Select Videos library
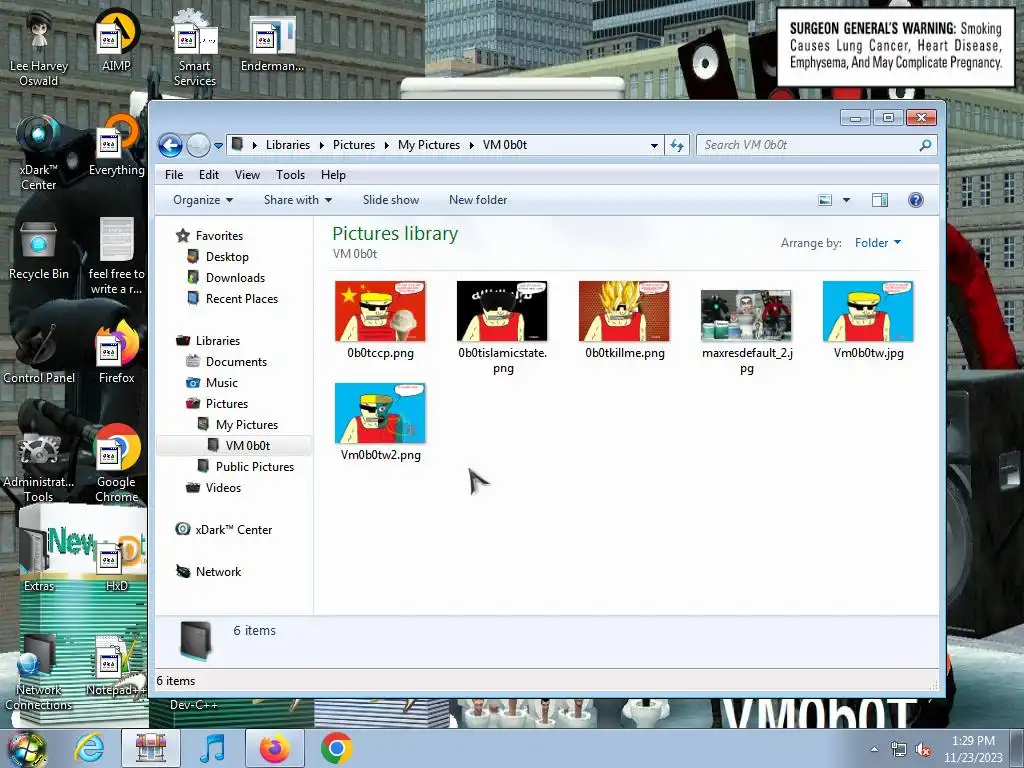This screenshot has width=1024, height=768. (x=223, y=488)
